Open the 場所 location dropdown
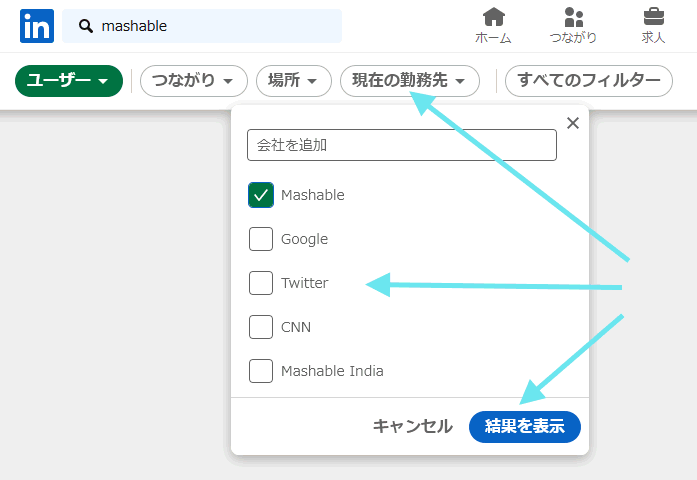The height and width of the screenshot is (480, 697). pos(294,81)
